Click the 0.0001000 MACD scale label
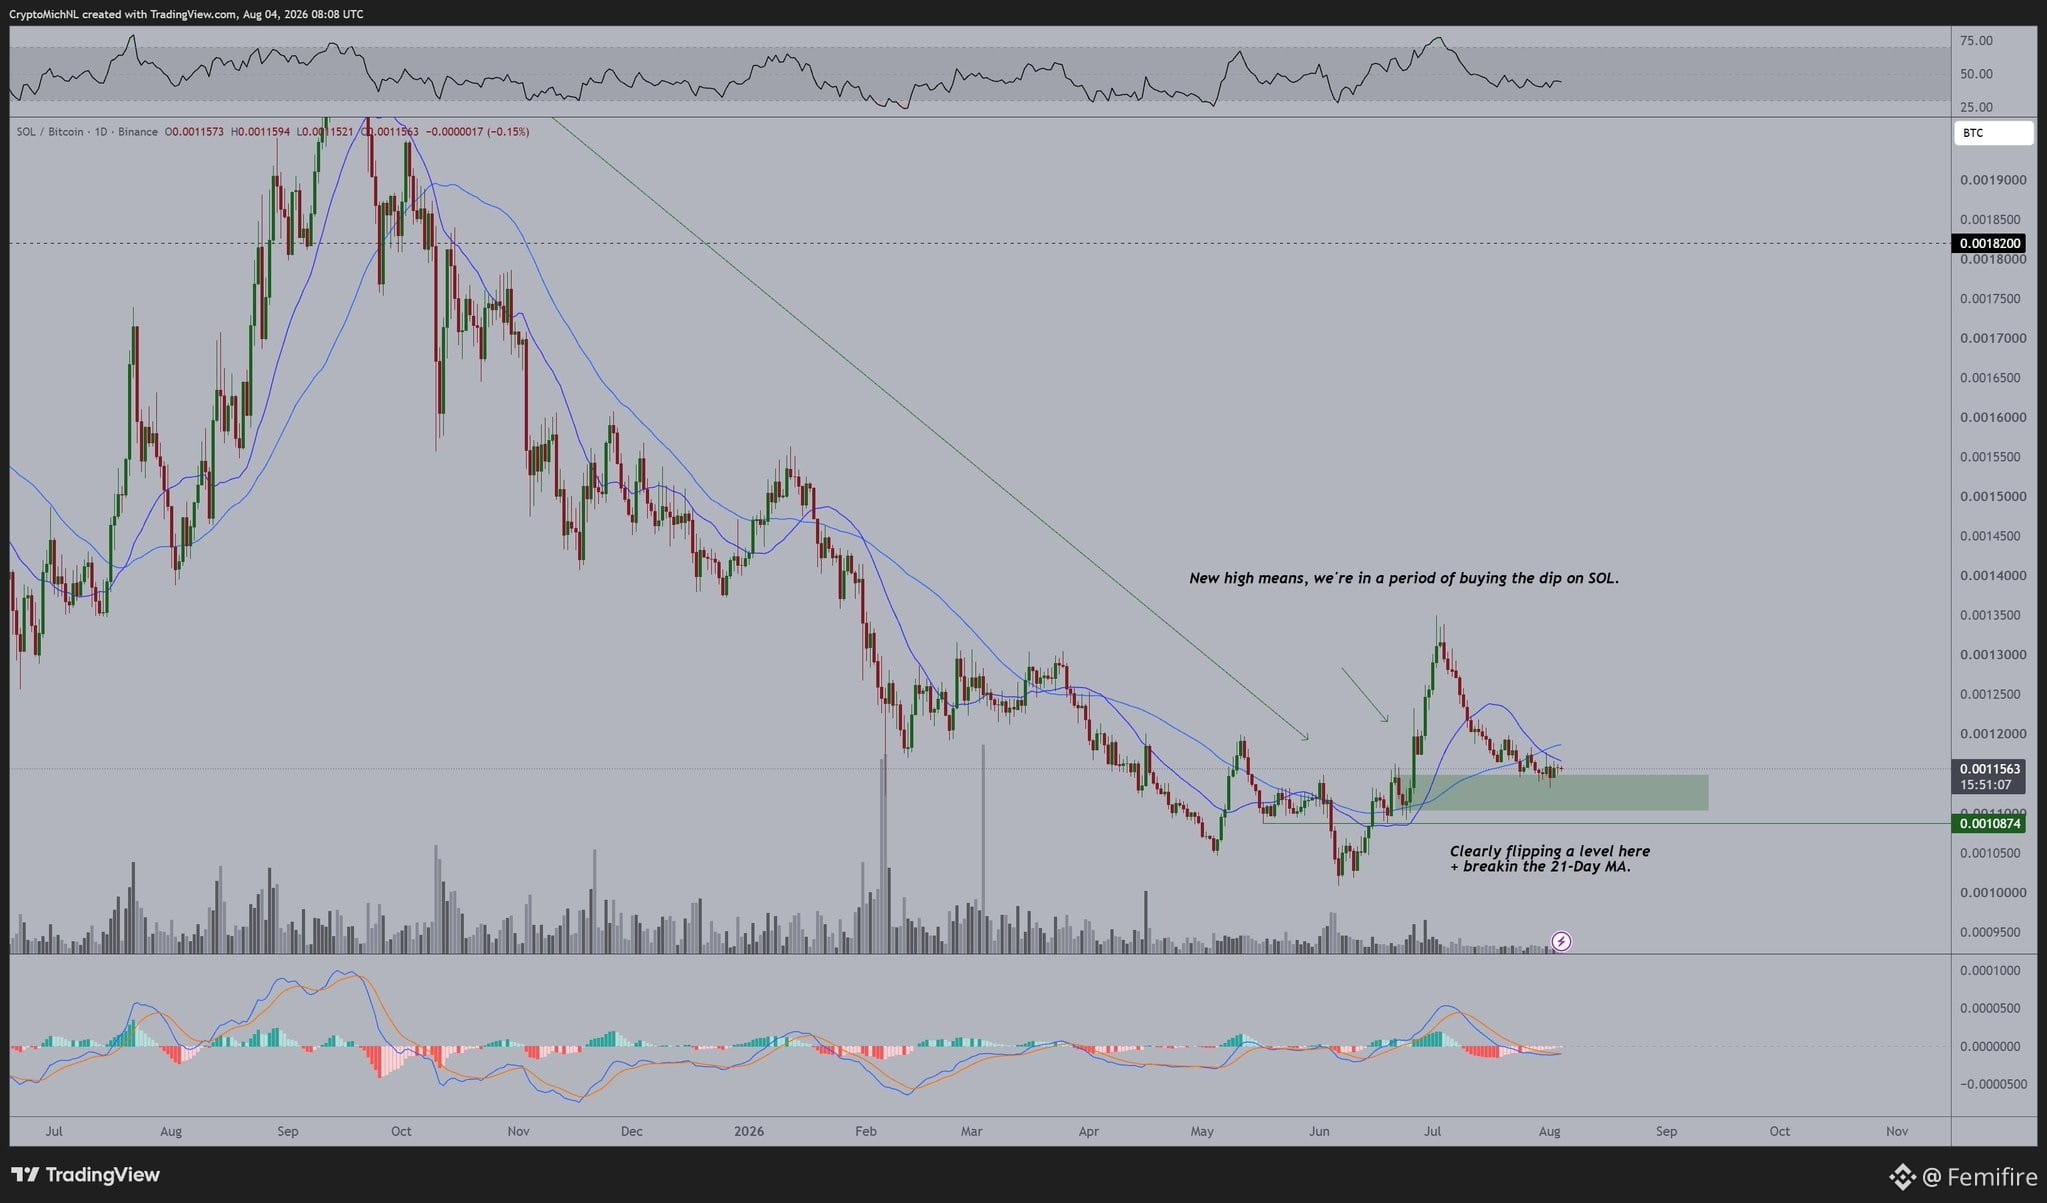 point(1990,970)
